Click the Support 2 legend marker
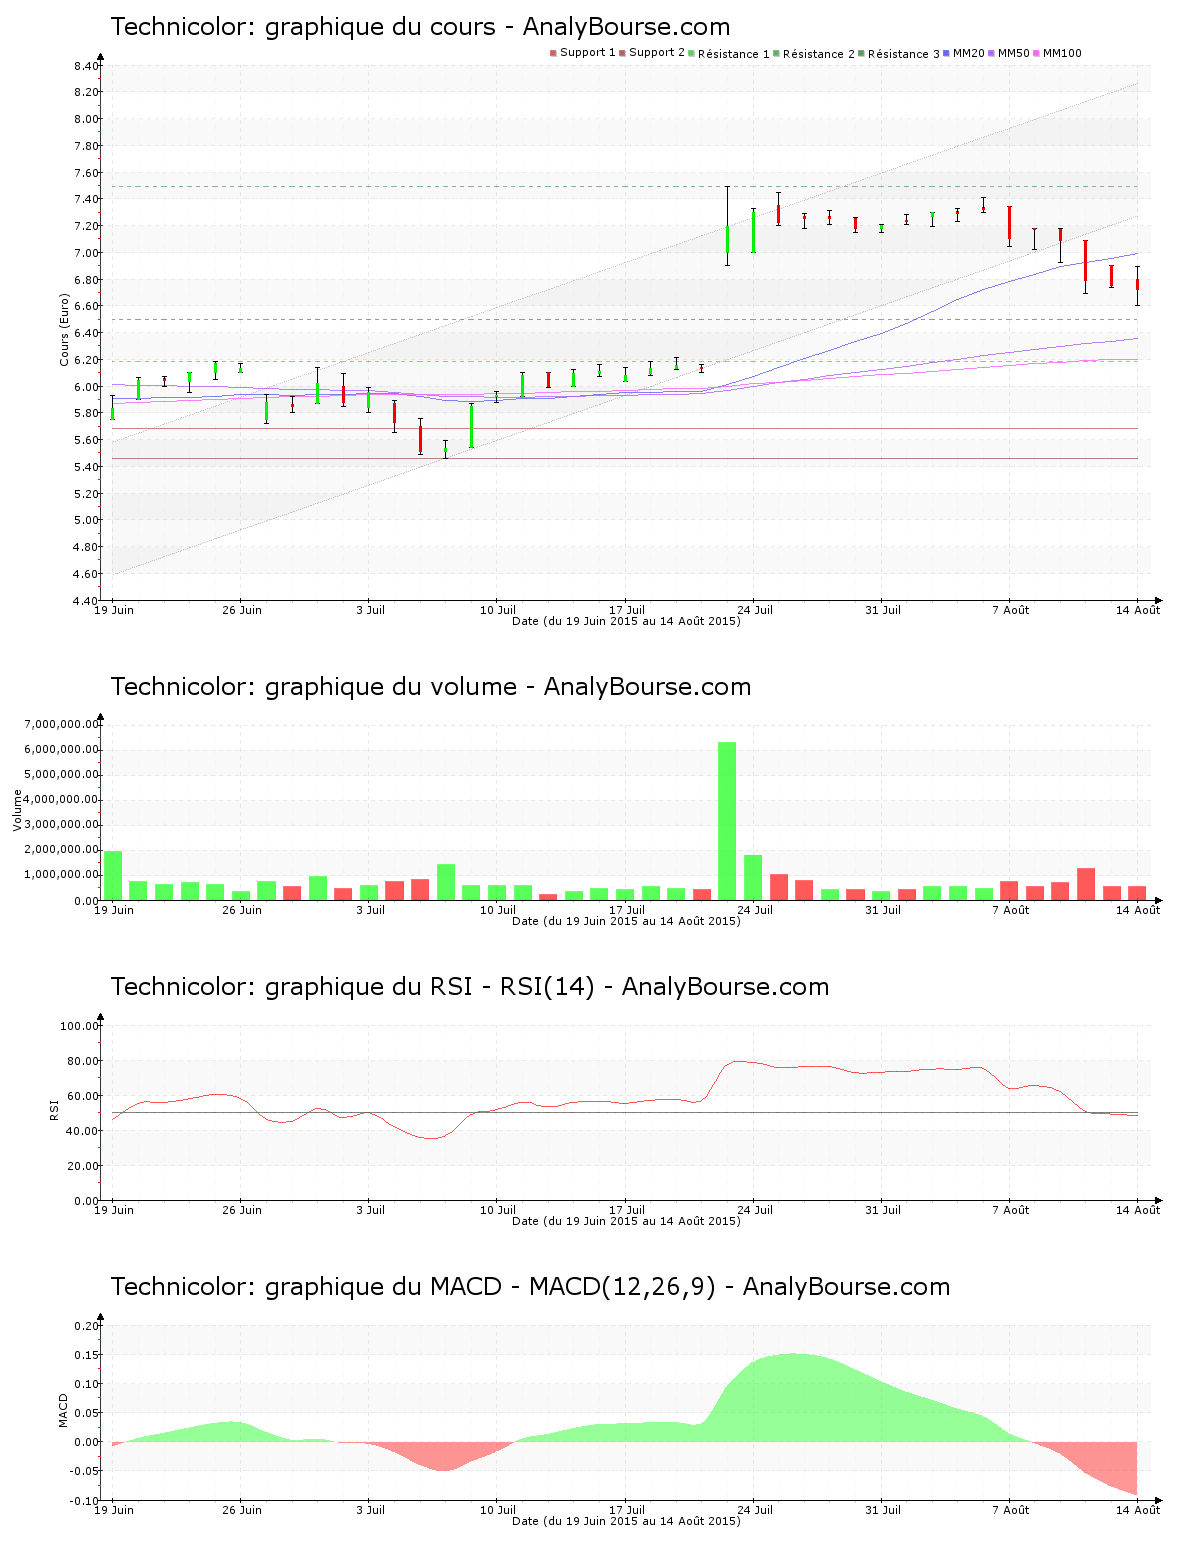This screenshot has height=1550, width=1200. 620,50
